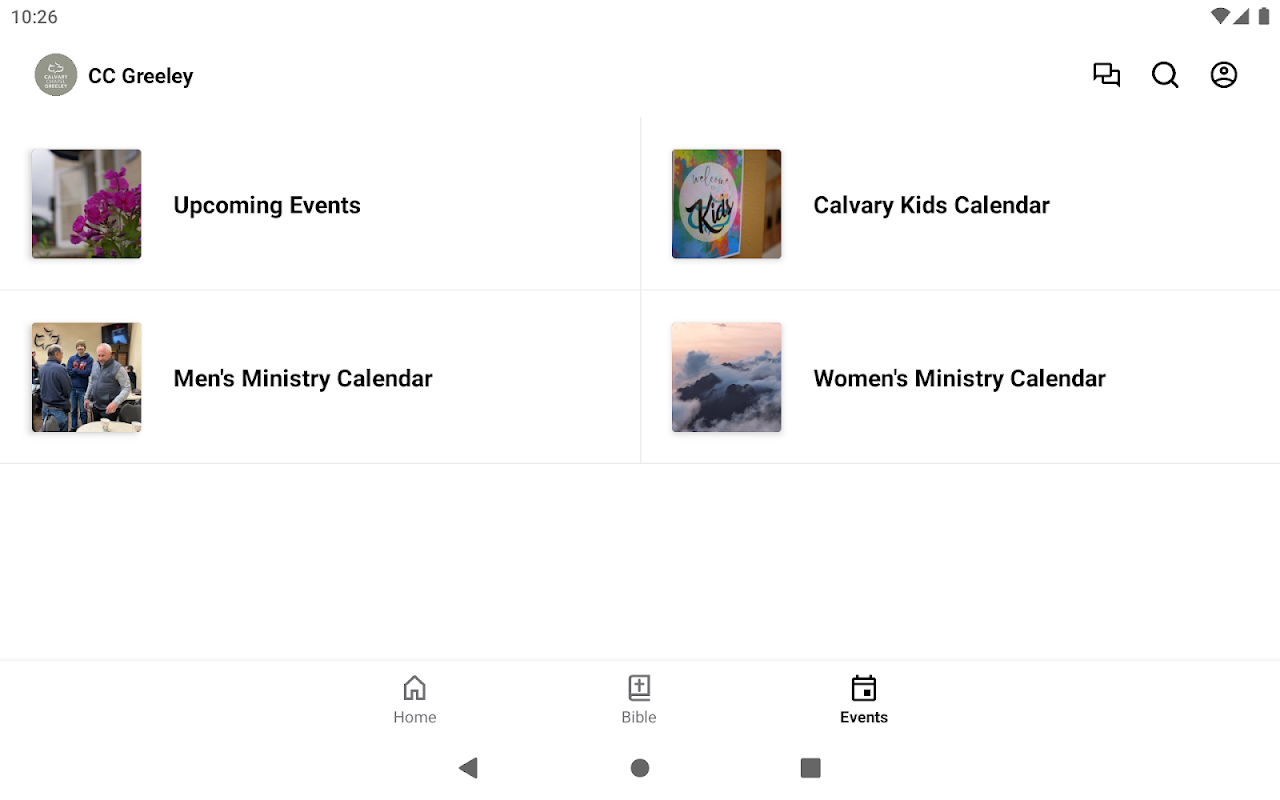Open the chat messages icon
Image resolution: width=1280 pixels, height=800 pixels.
pos(1106,75)
